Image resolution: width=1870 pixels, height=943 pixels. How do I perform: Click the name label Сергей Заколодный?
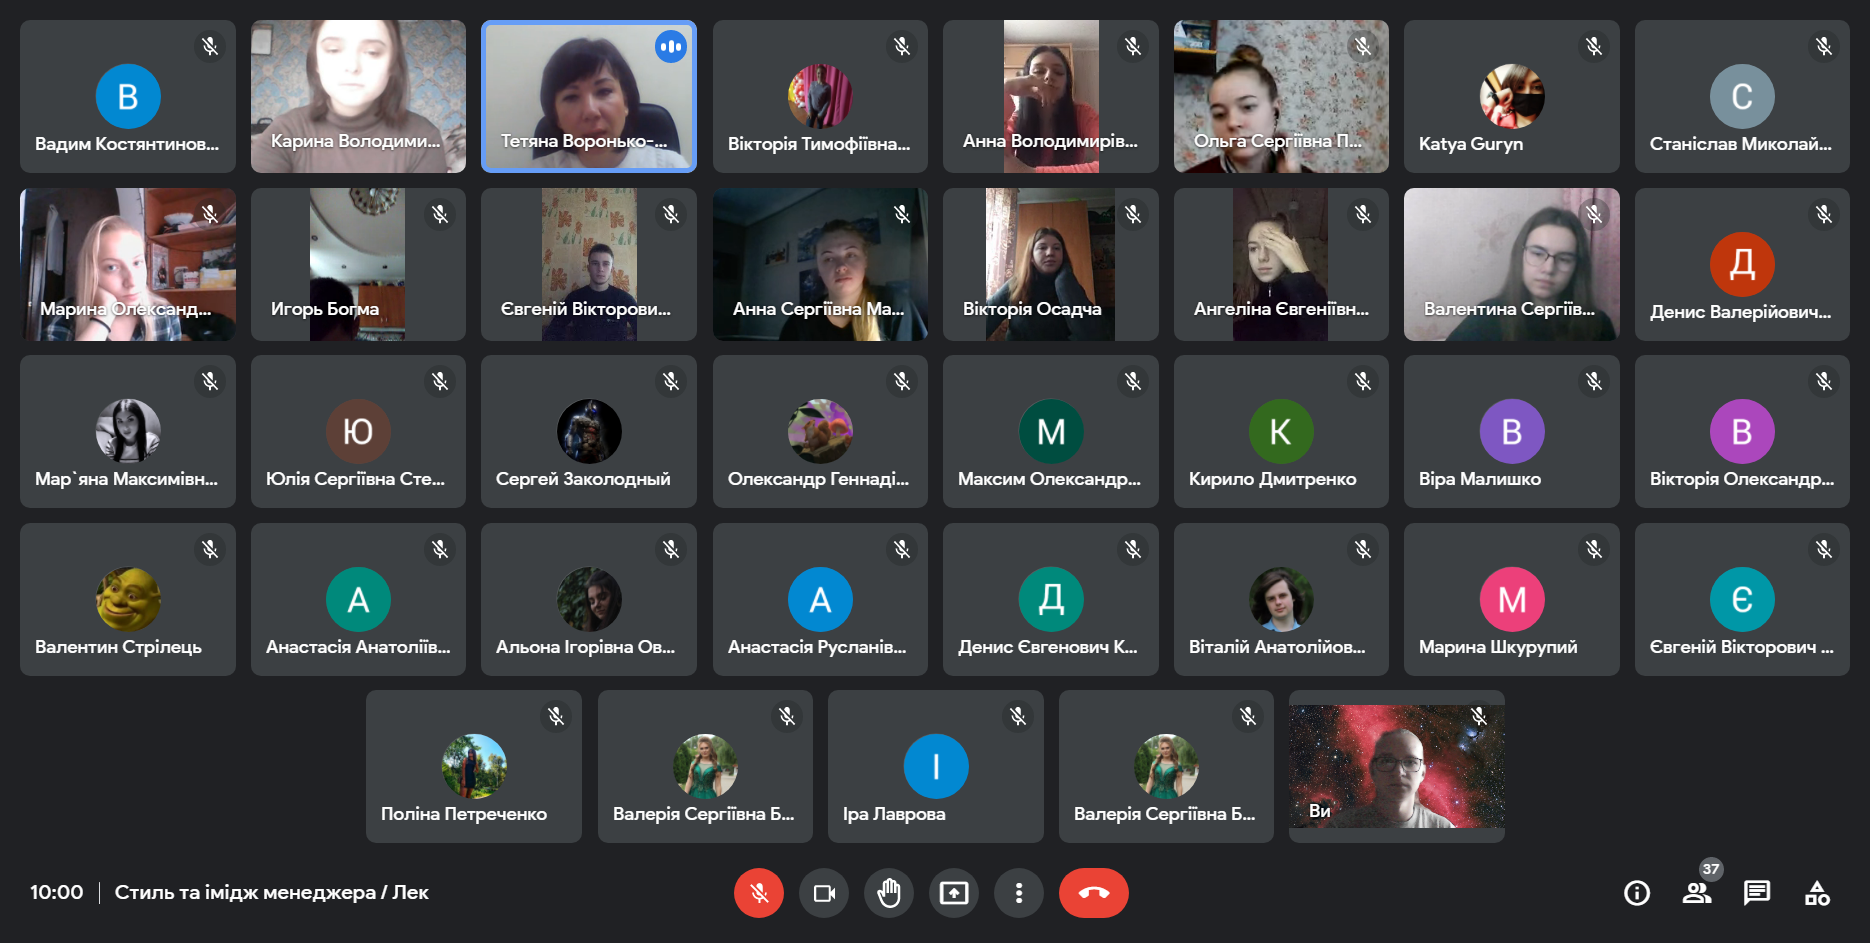[x=583, y=479]
